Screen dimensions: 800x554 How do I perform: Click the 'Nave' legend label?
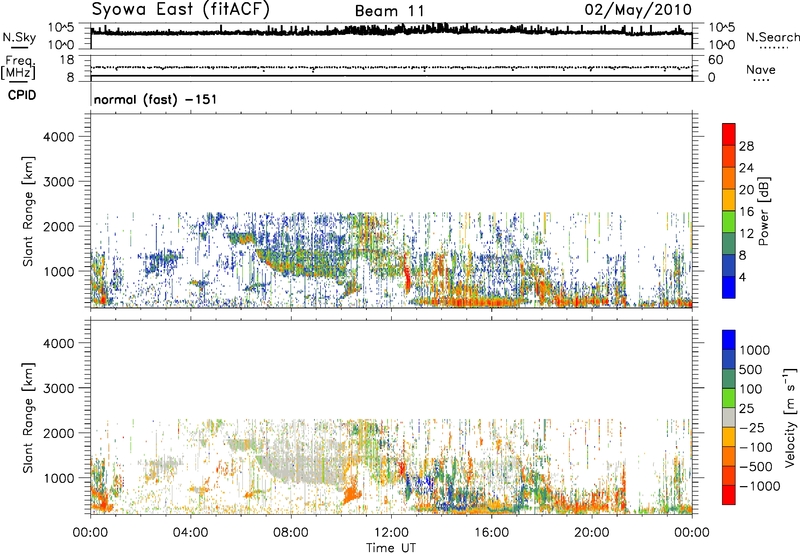[761, 69]
